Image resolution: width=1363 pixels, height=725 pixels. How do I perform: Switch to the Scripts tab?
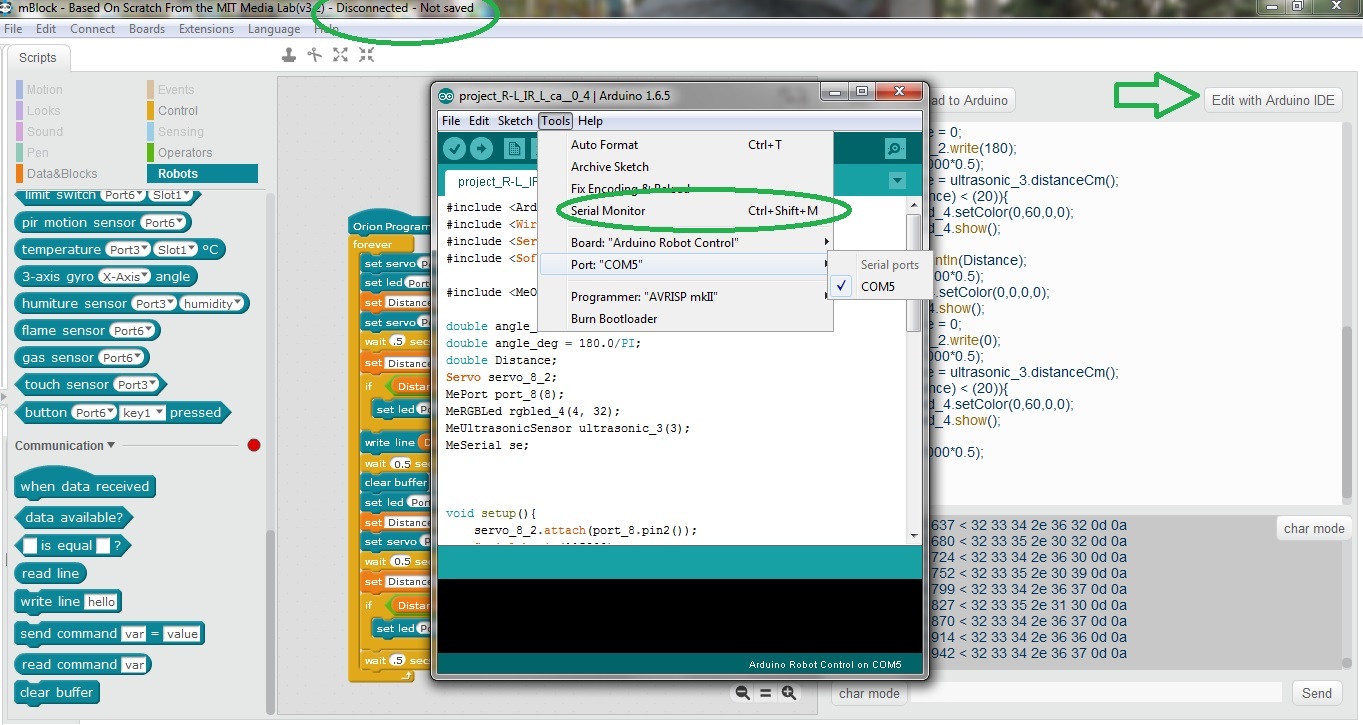[x=39, y=58]
